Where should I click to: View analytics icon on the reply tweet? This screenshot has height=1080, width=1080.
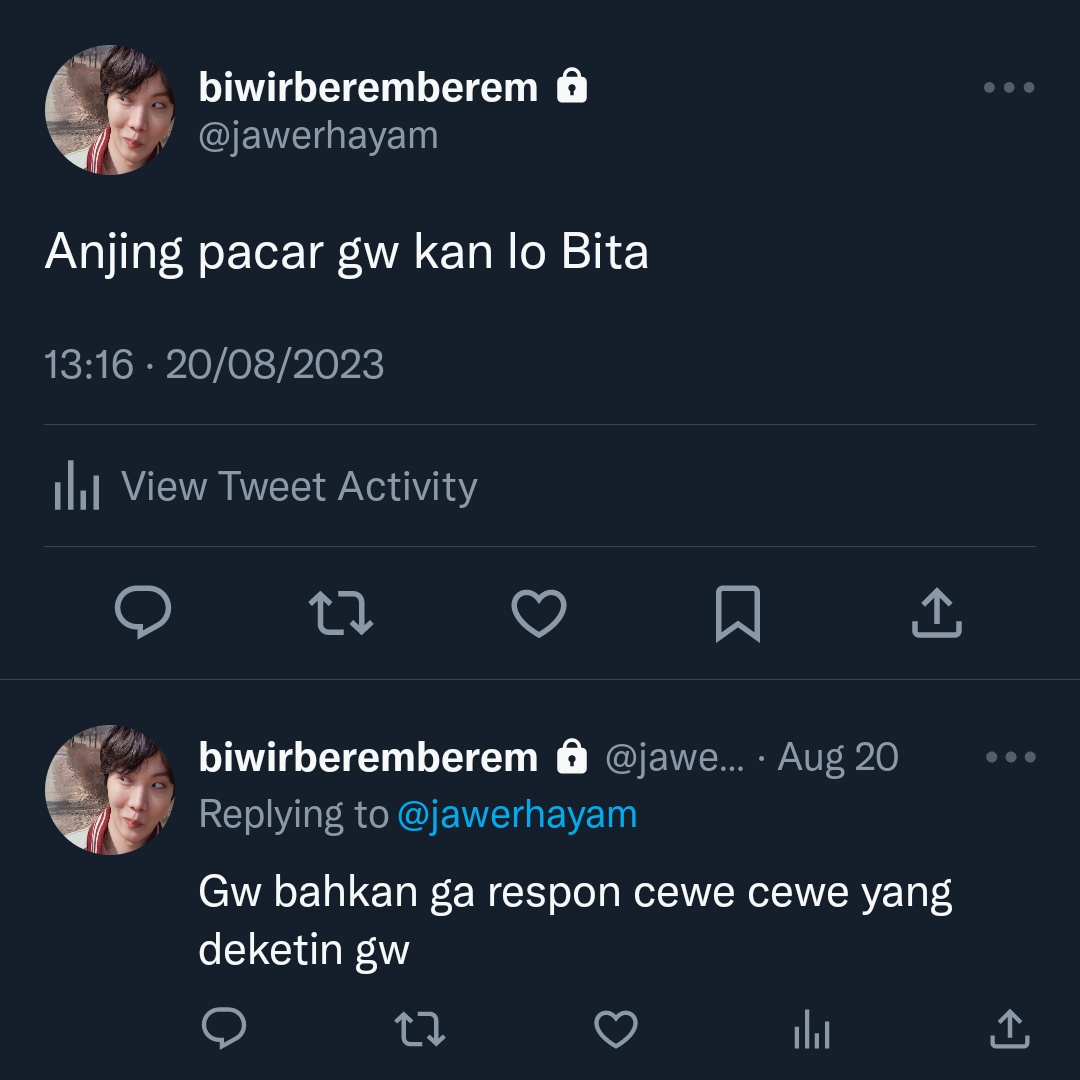811,1029
